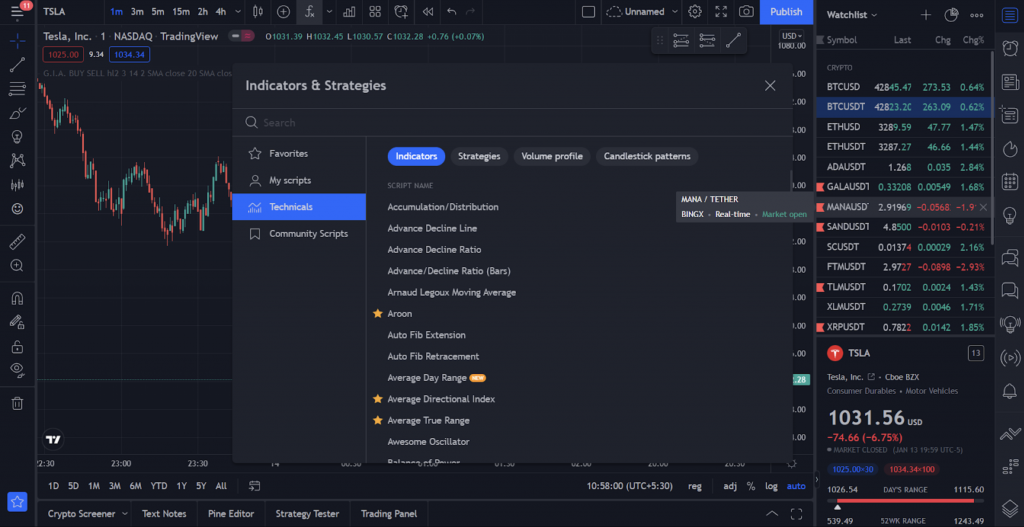Screen dimensions: 1024x527
Task: Click the bar replay rewind icon
Action: pos(428,12)
